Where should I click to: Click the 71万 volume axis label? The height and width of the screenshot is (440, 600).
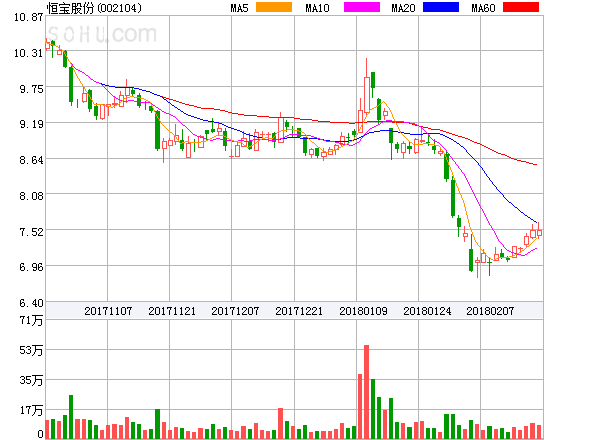point(31,320)
